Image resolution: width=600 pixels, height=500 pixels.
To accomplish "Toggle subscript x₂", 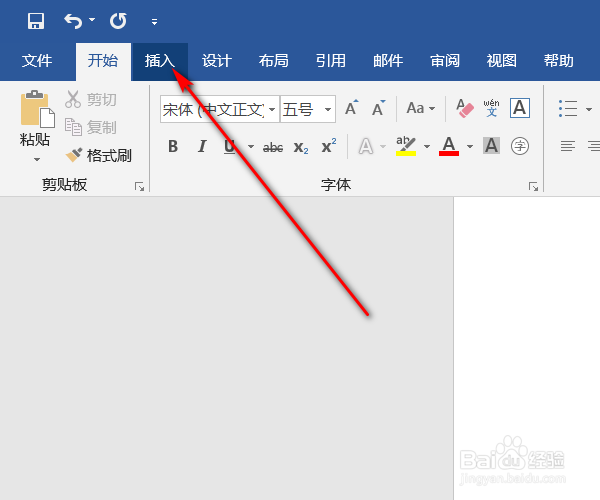I will (301, 147).
